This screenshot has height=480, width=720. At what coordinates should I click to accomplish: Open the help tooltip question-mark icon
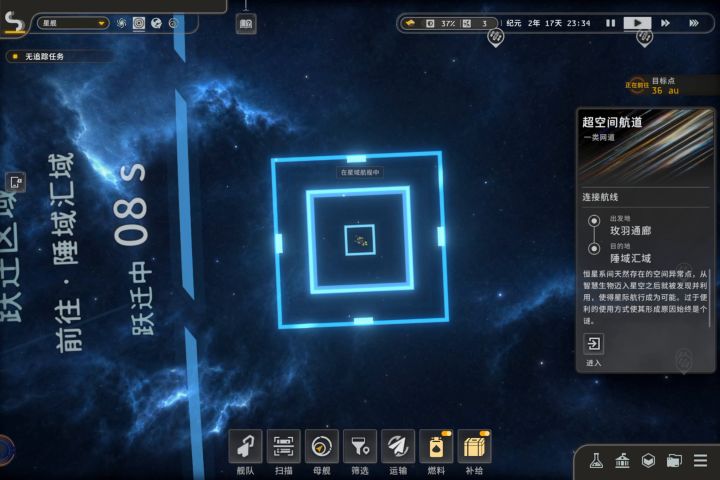coord(246,23)
